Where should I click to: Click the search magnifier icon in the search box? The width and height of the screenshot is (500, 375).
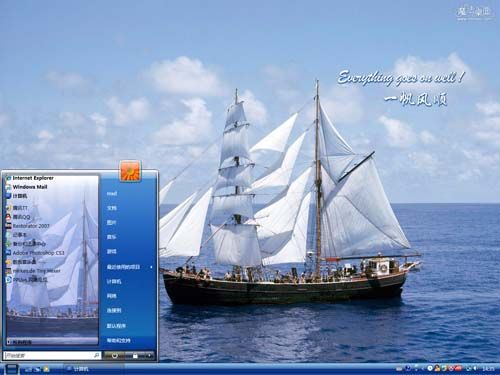pyautogui.click(x=96, y=356)
